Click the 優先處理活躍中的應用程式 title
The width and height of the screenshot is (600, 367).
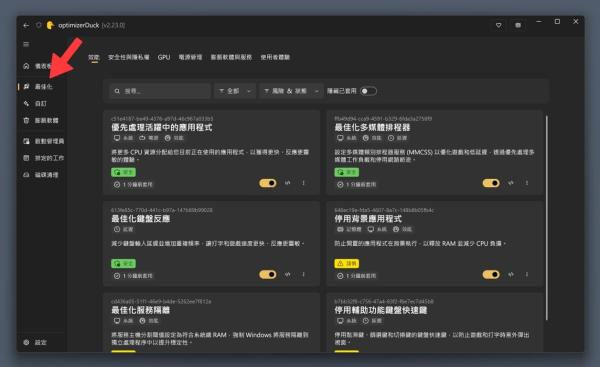coord(161,127)
